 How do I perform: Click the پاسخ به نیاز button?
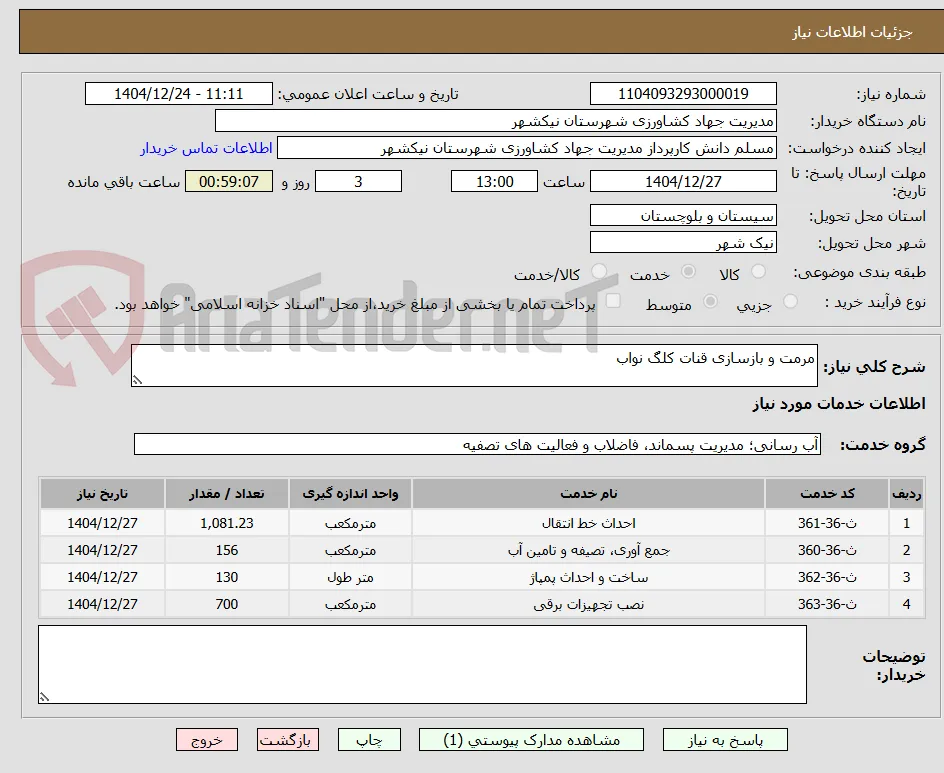pos(725,740)
